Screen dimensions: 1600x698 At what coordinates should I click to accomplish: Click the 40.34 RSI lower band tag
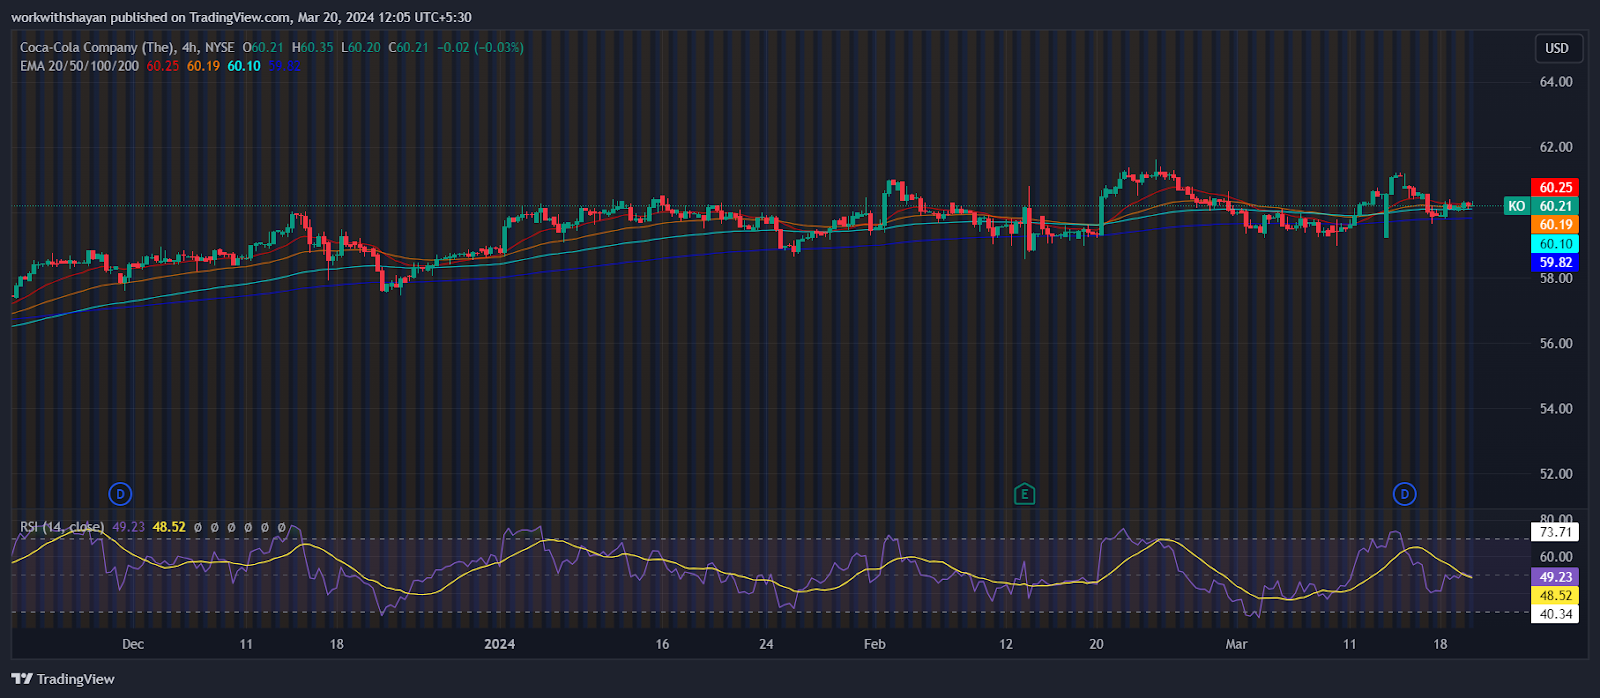(1555, 614)
